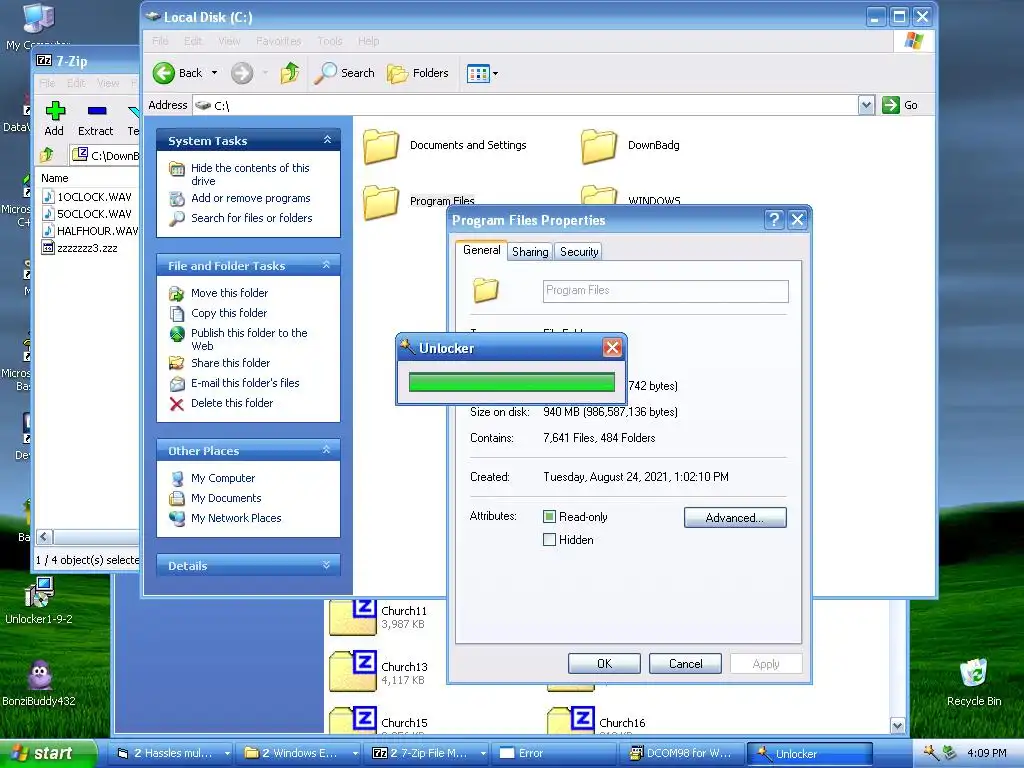Click the grey Forward arrow in Explorer toolbar

pyautogui.click(x=242, y=73)
